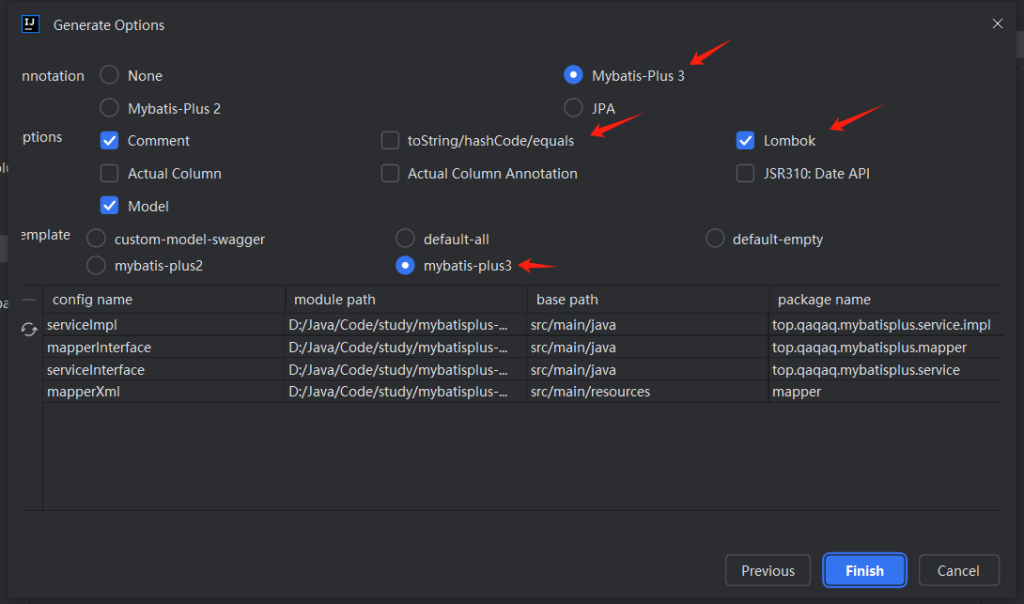
Task: Select the Mybatis-Plus 3 annotation radio button
Action: pos(573,75)
